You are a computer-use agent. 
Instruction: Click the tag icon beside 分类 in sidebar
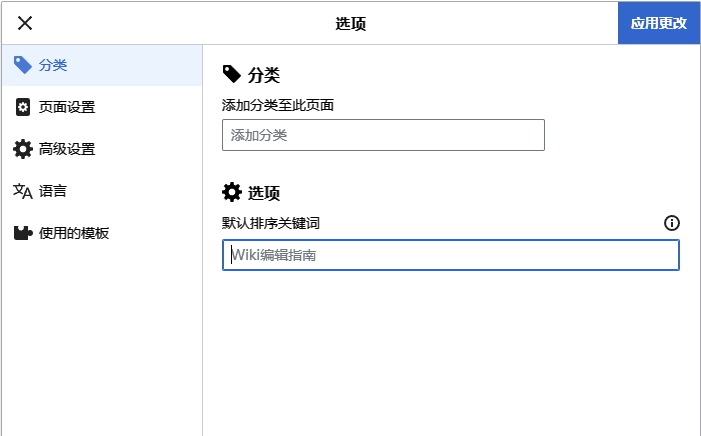point(22,65)
